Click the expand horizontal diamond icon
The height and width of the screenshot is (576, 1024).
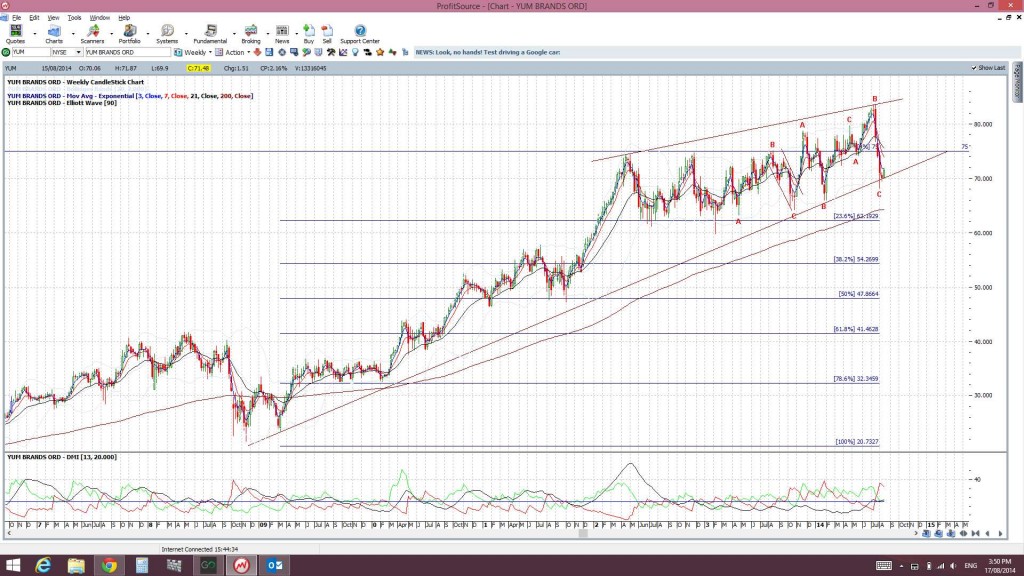click(x=963, y=534)
